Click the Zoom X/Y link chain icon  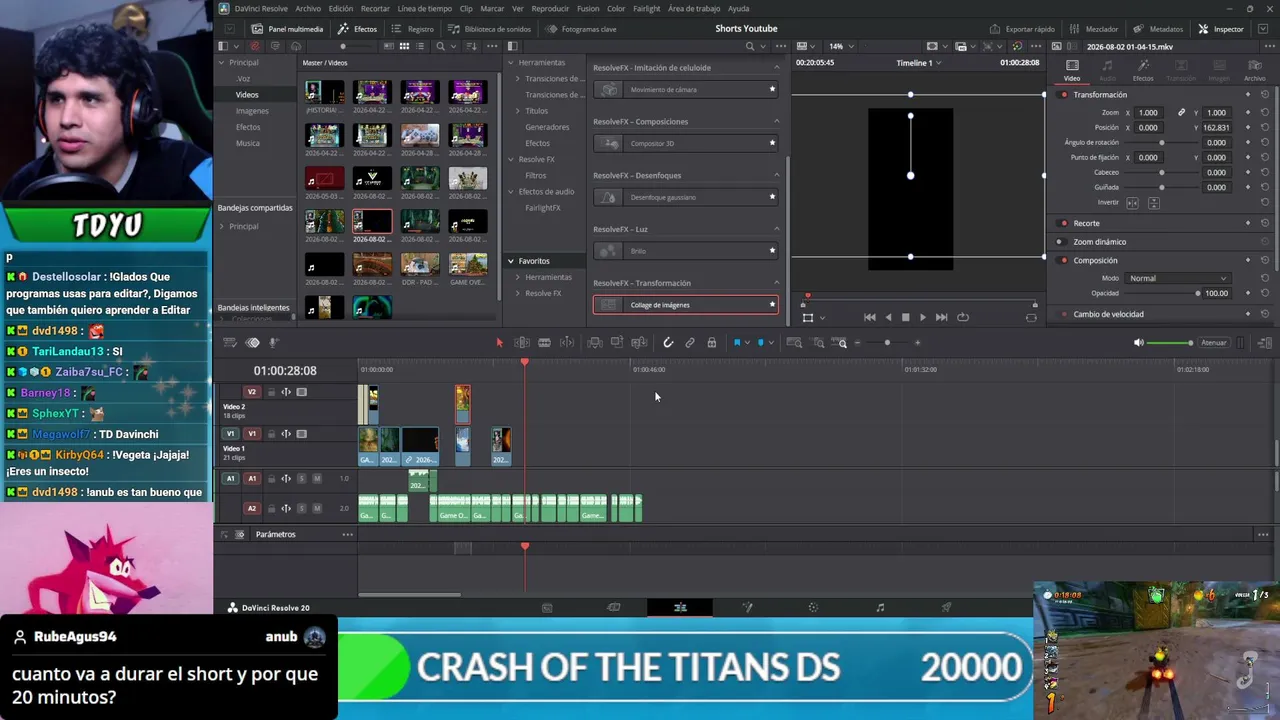pyautogui.click(x=1181, y=113)
